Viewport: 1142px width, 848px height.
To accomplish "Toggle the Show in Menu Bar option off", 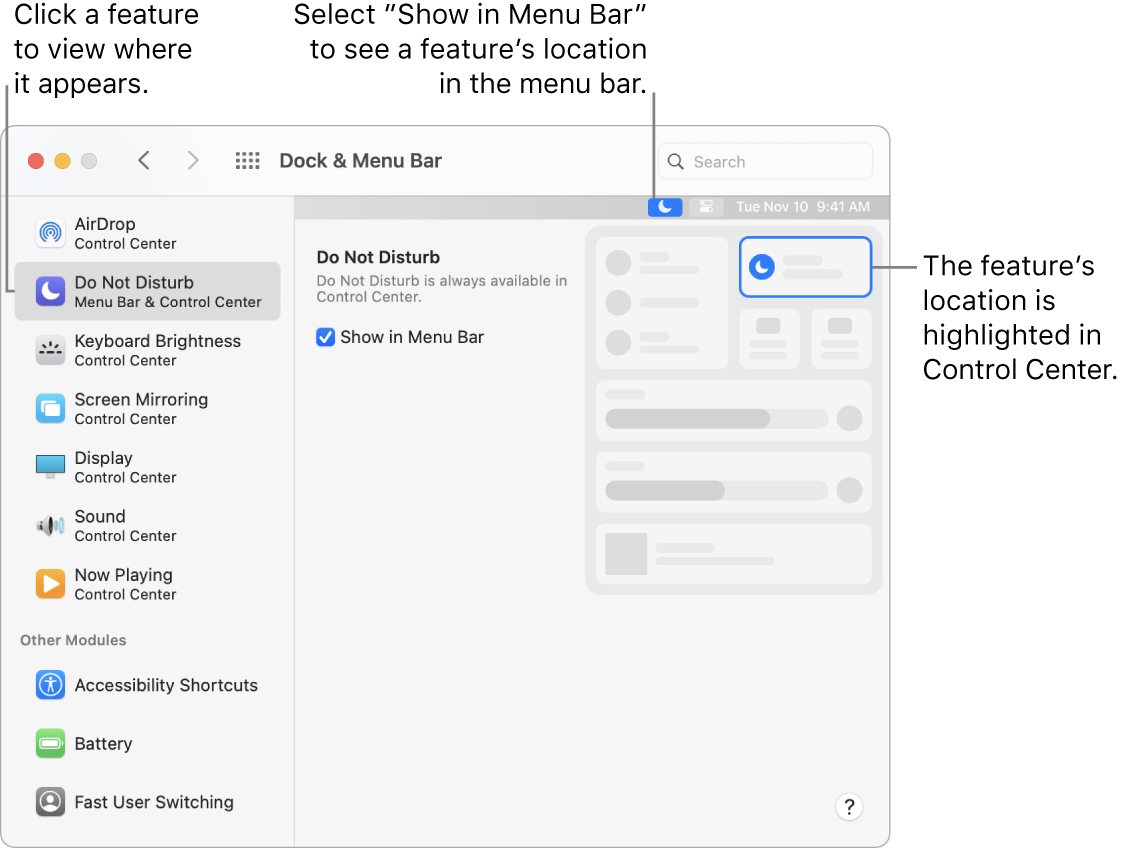I will 325,337.
